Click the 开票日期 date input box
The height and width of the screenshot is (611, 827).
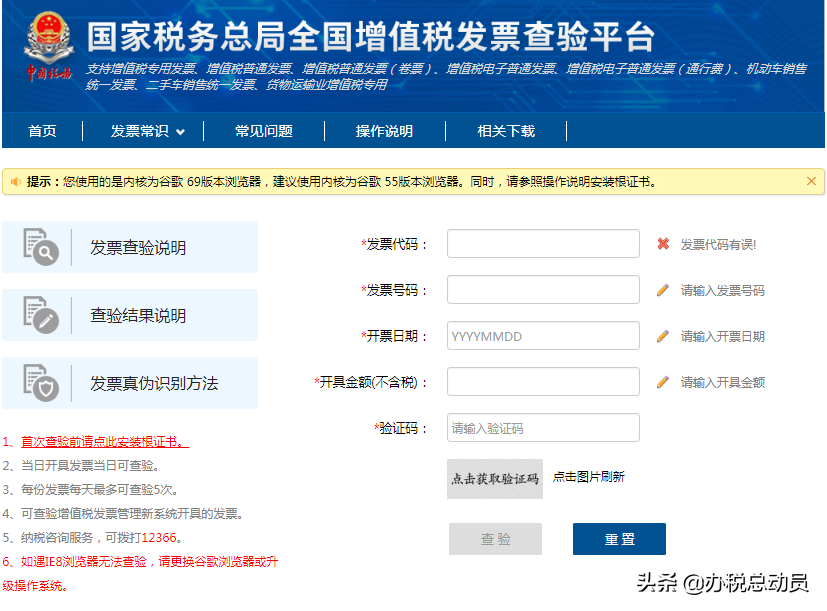point(542,335)
